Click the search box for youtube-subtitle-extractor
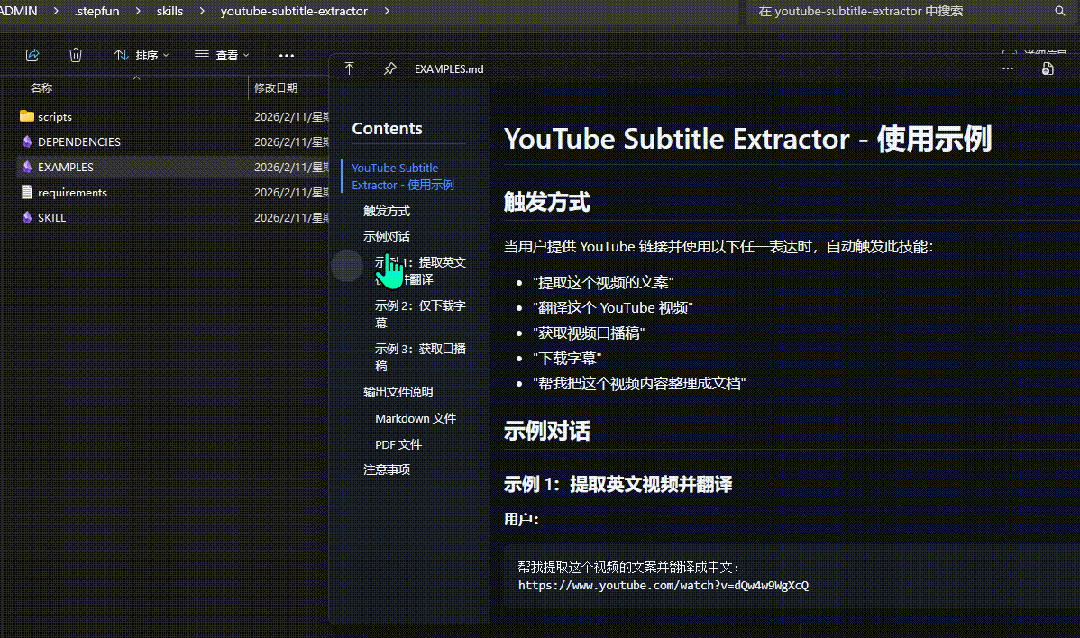 pyautogui.click(x=900, y=11)
